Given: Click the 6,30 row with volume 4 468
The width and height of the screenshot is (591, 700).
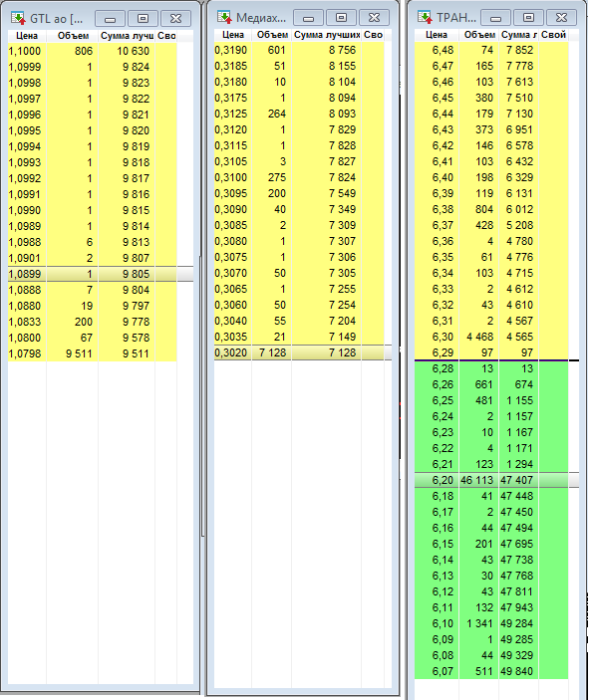Looking at the screenshot, I should [491, 337].
